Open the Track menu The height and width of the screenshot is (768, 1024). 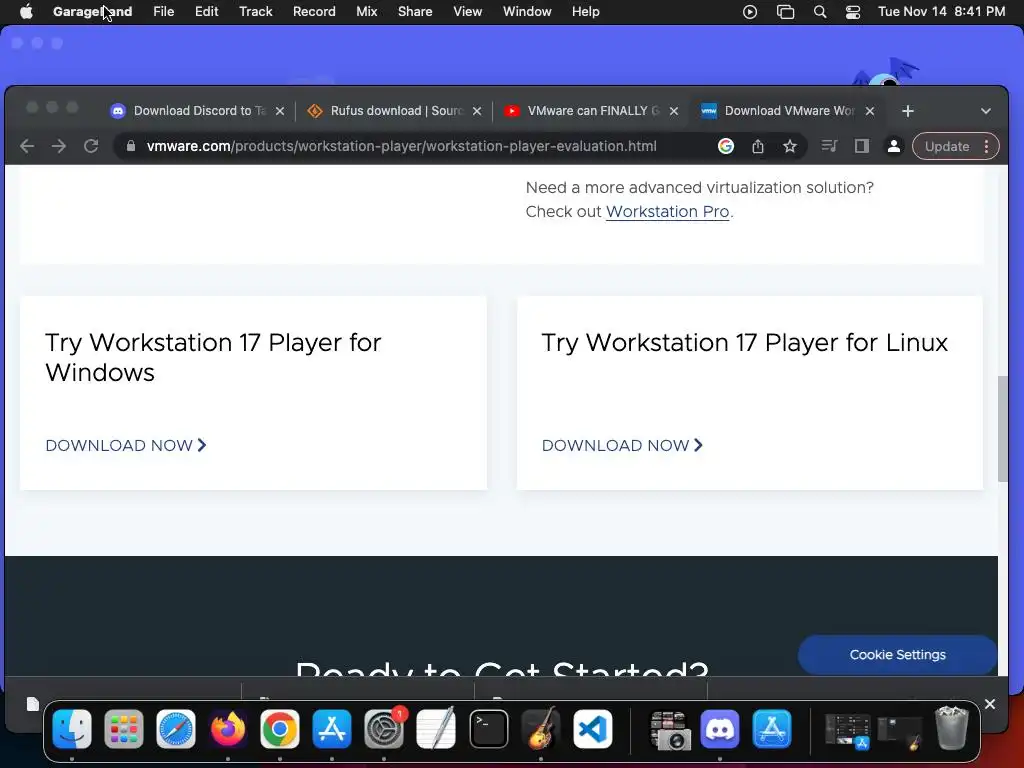pos(255,12)
